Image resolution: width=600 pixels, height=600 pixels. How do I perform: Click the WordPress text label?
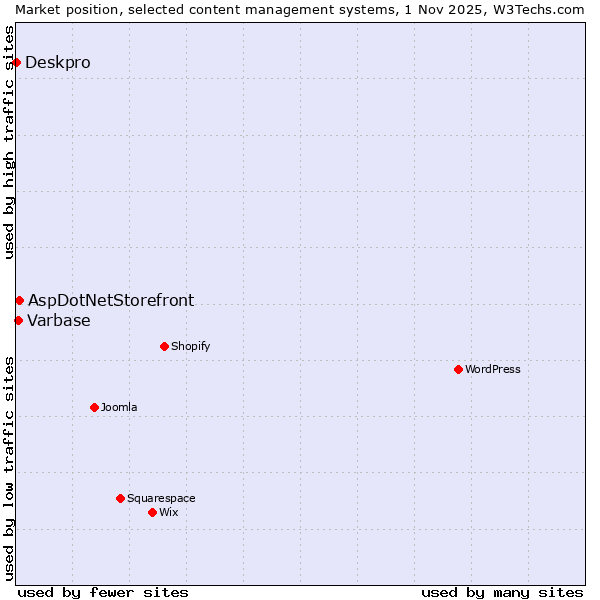493,369
